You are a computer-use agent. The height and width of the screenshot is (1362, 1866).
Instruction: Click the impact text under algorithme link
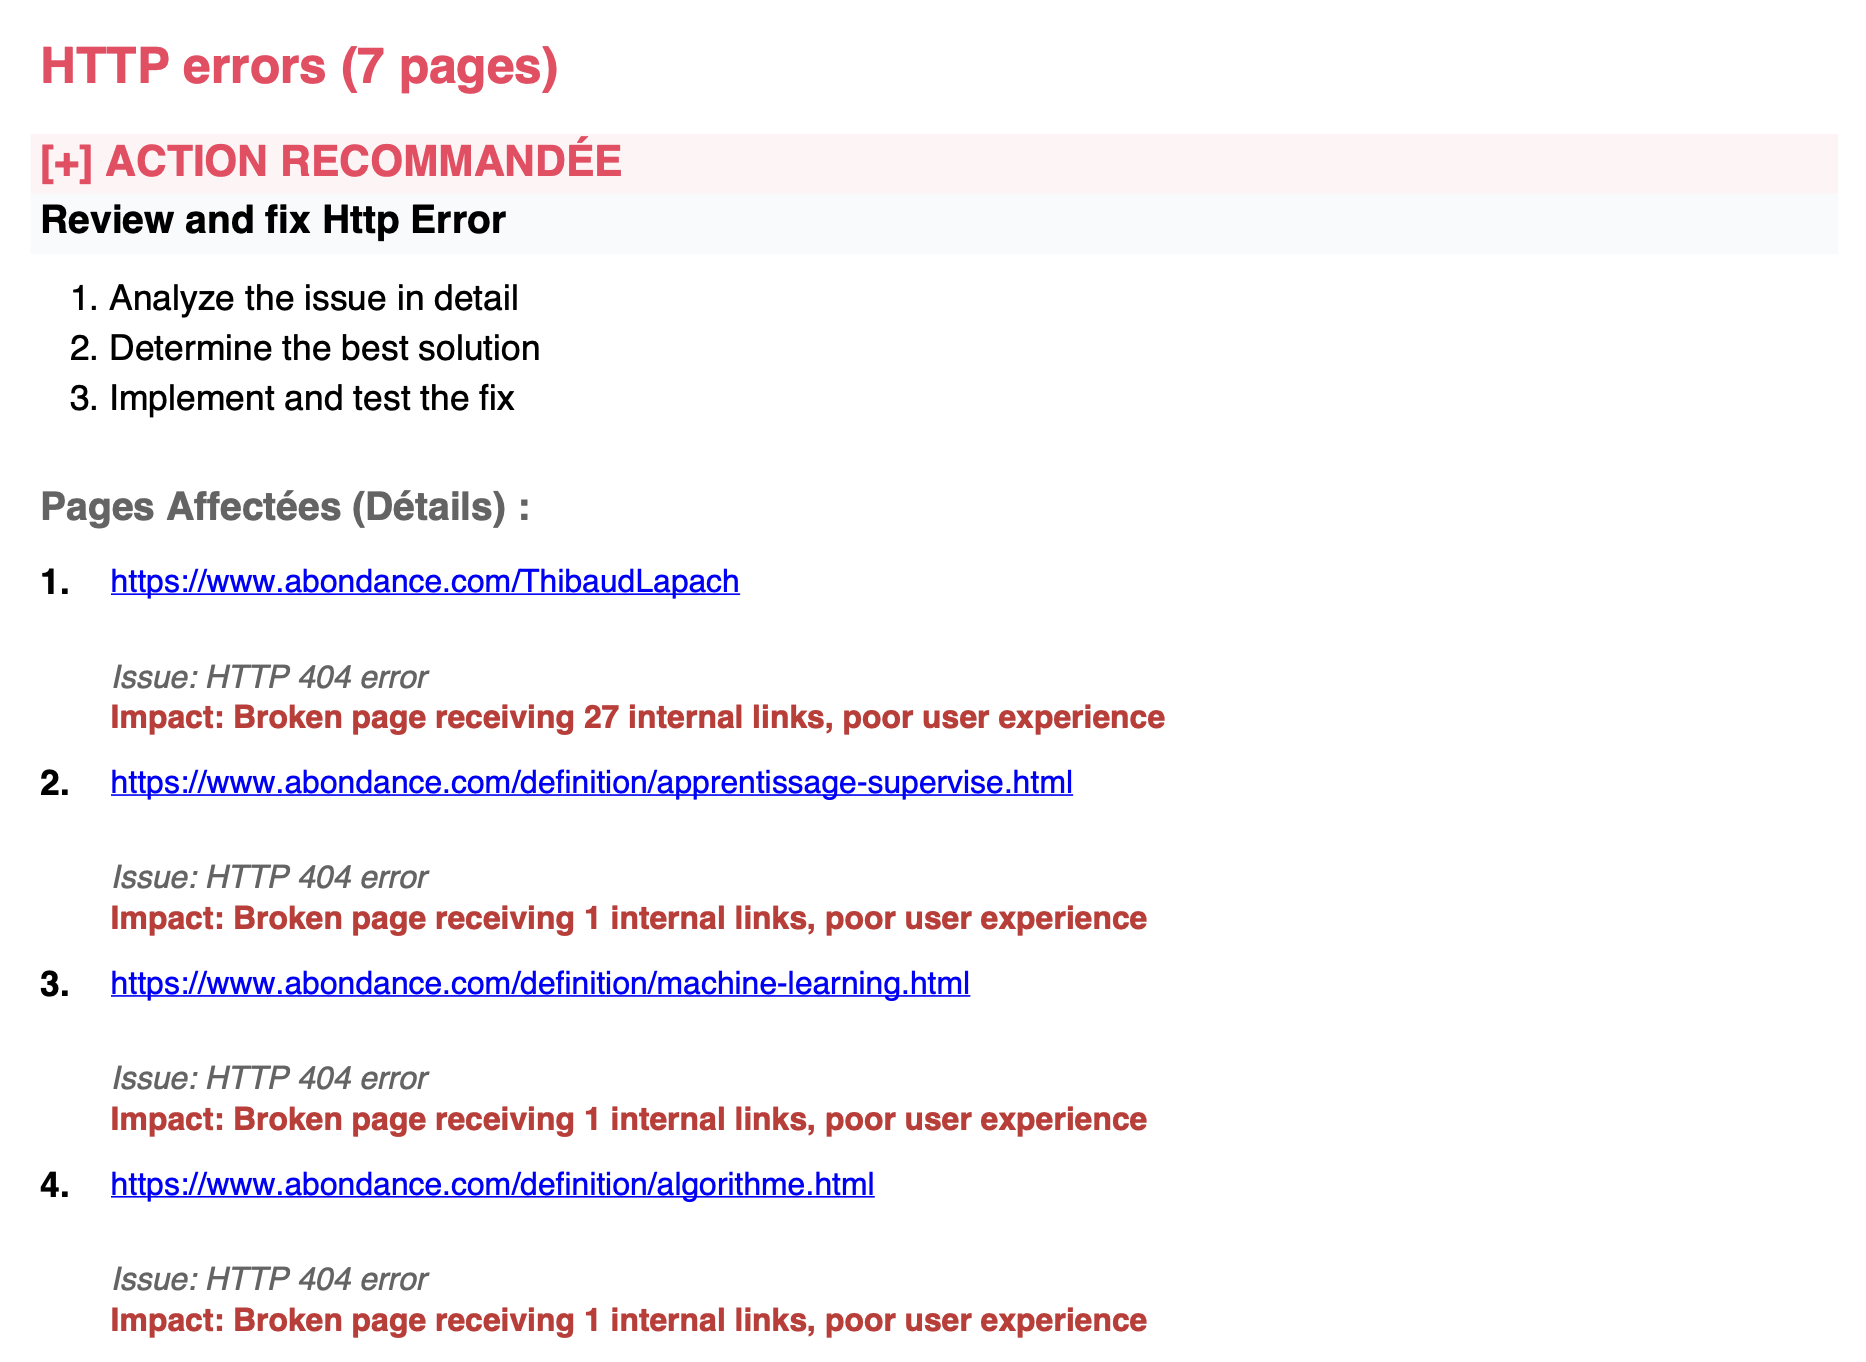tap(628, 1320)
